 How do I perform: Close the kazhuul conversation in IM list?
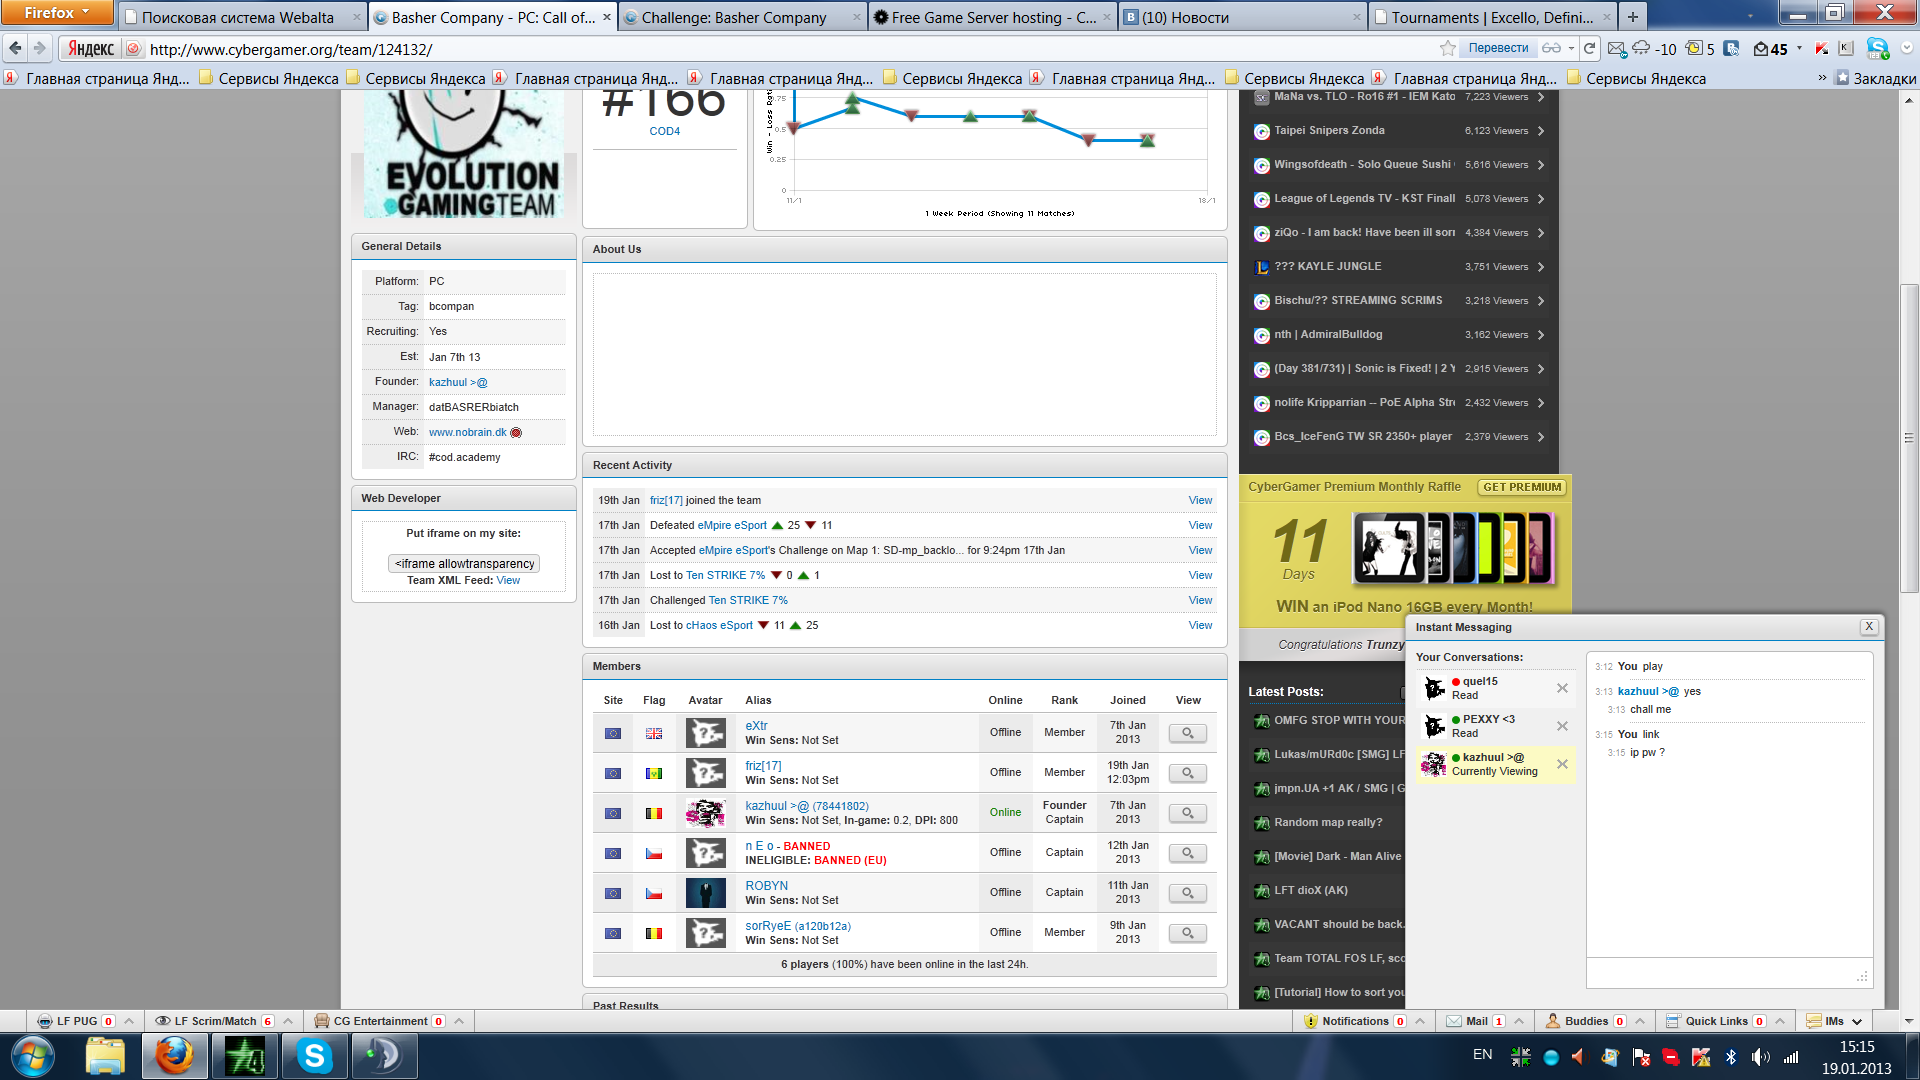point(1562,764)
